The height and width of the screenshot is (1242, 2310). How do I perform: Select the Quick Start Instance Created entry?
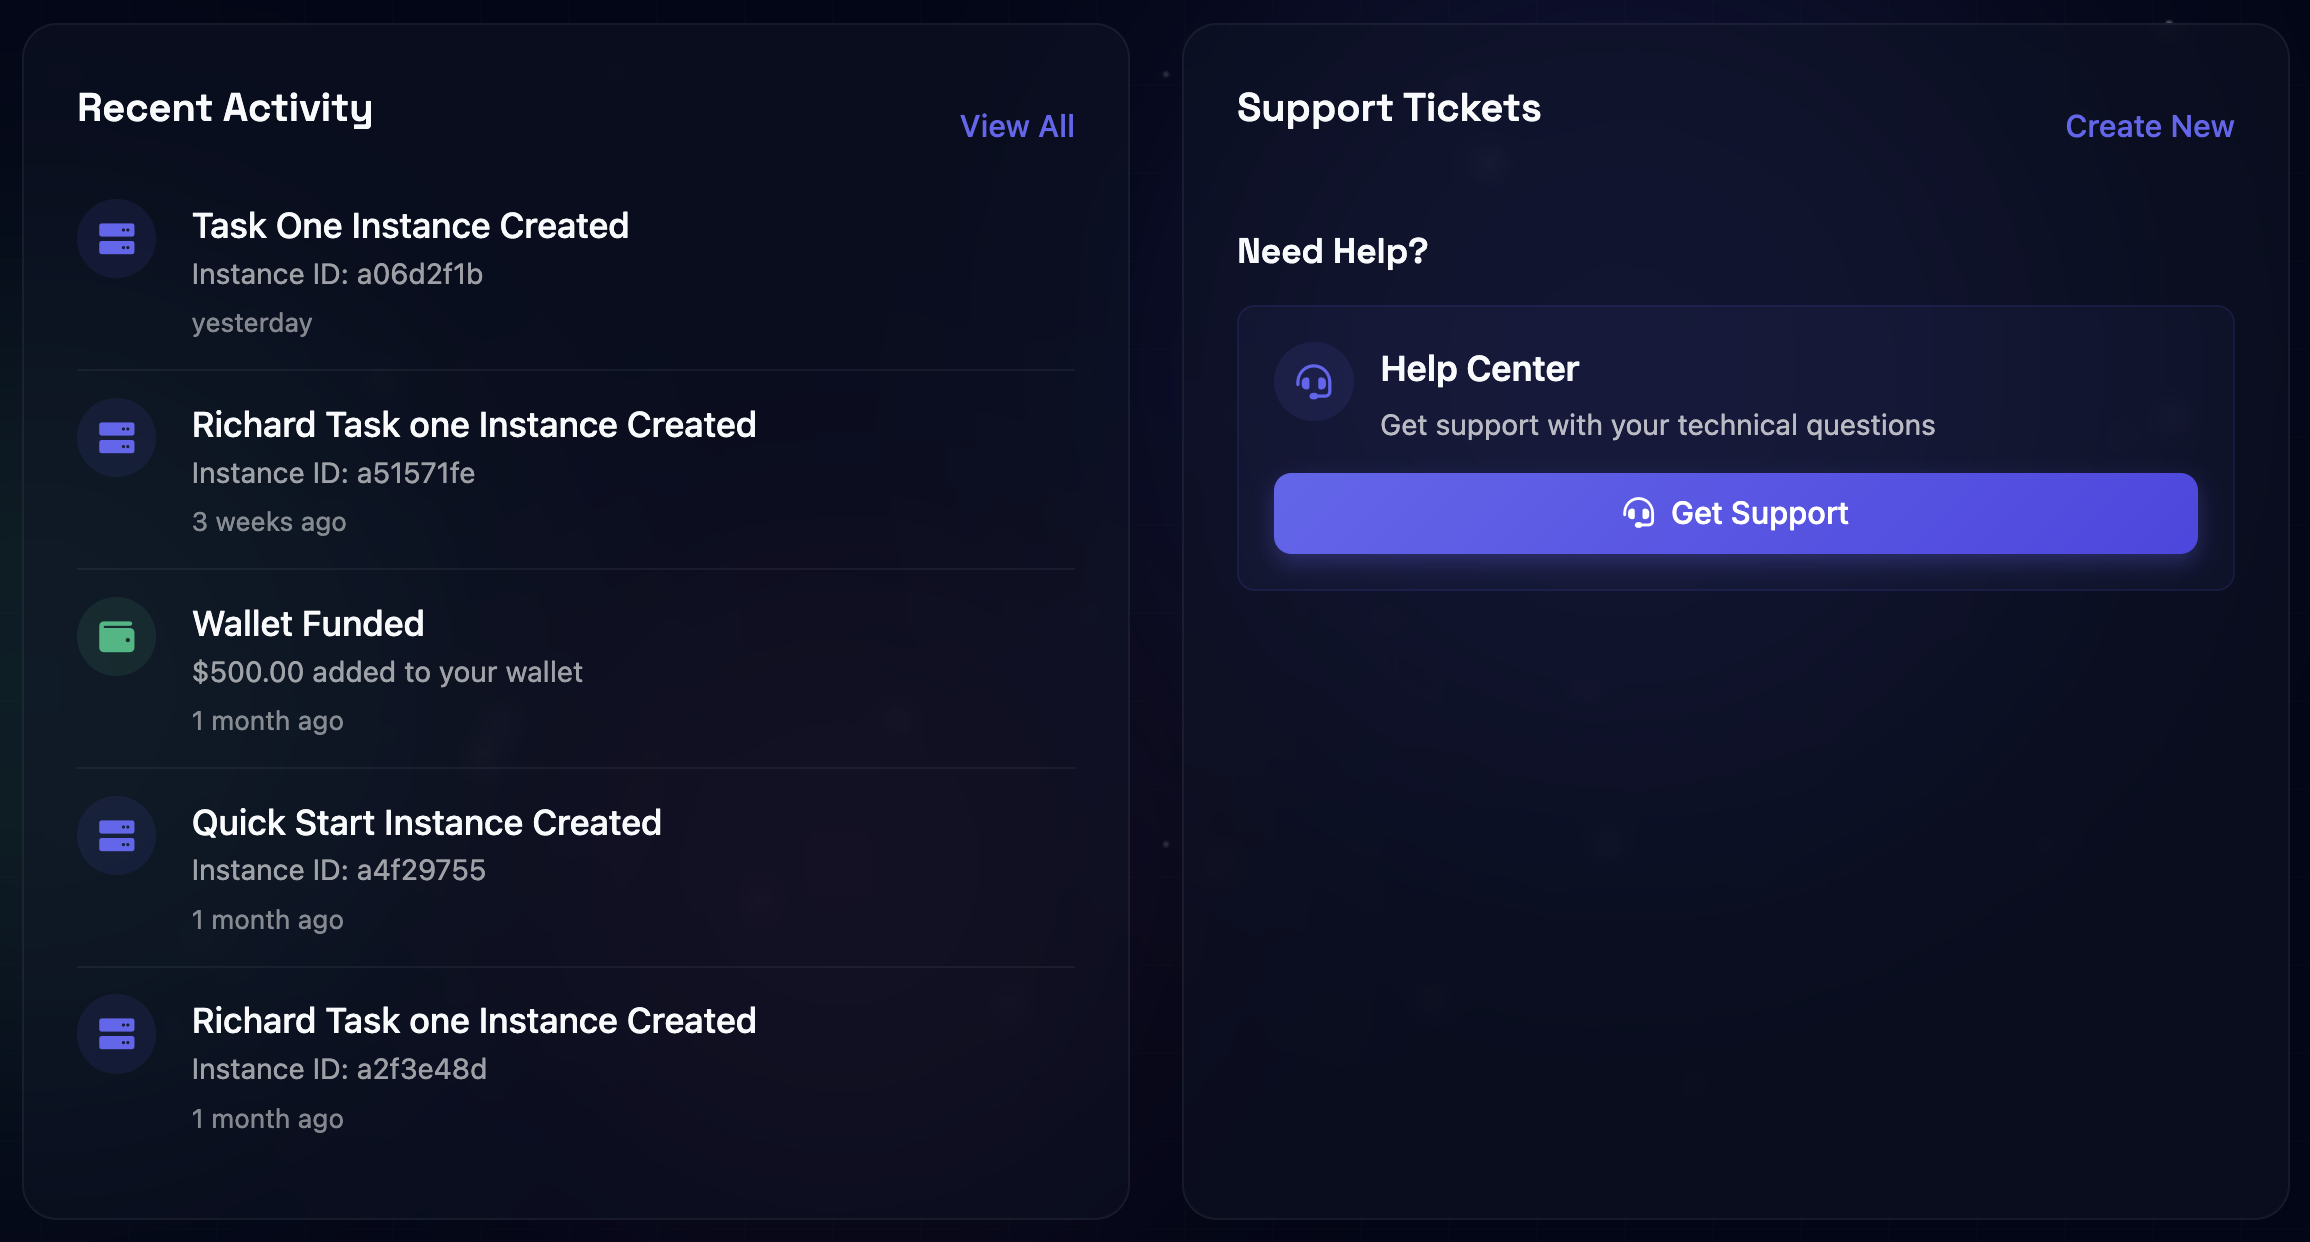[x=427, y=821]
